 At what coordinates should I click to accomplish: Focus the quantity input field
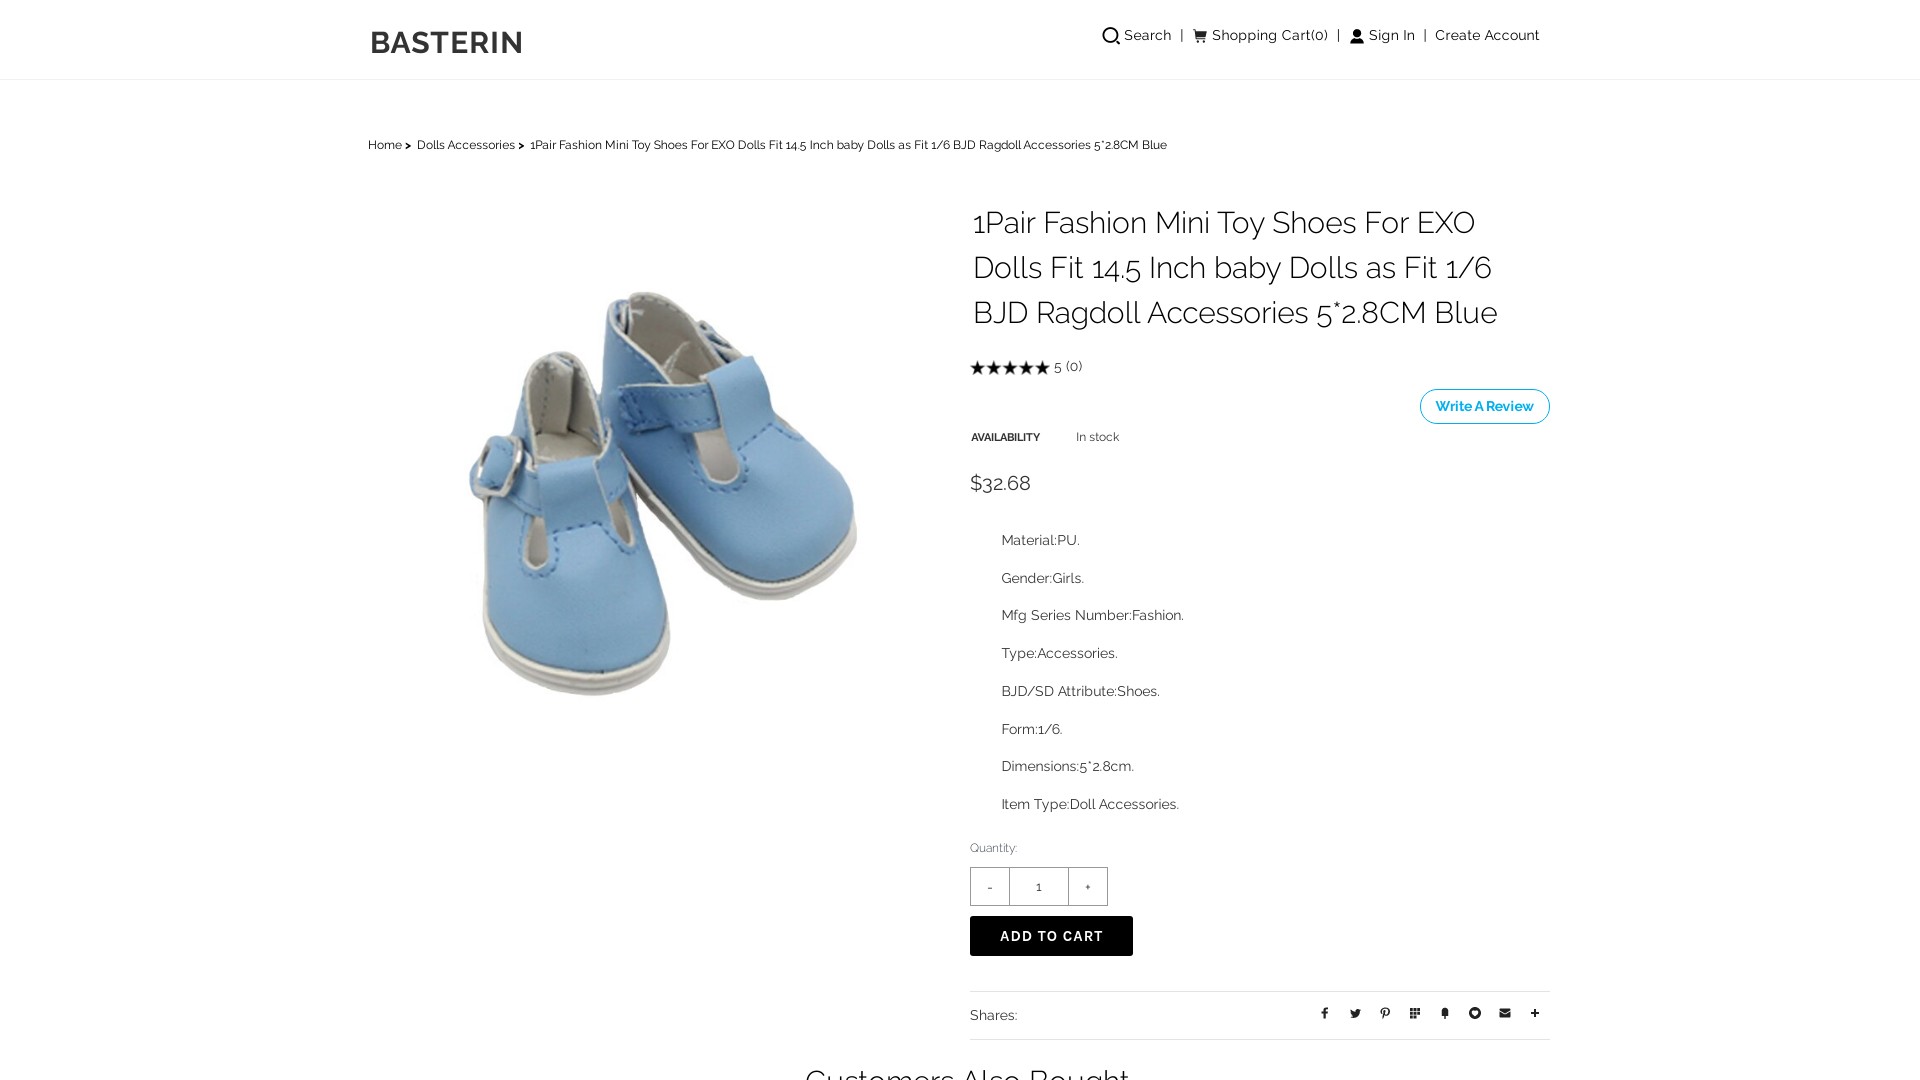tap(1039, 887)
